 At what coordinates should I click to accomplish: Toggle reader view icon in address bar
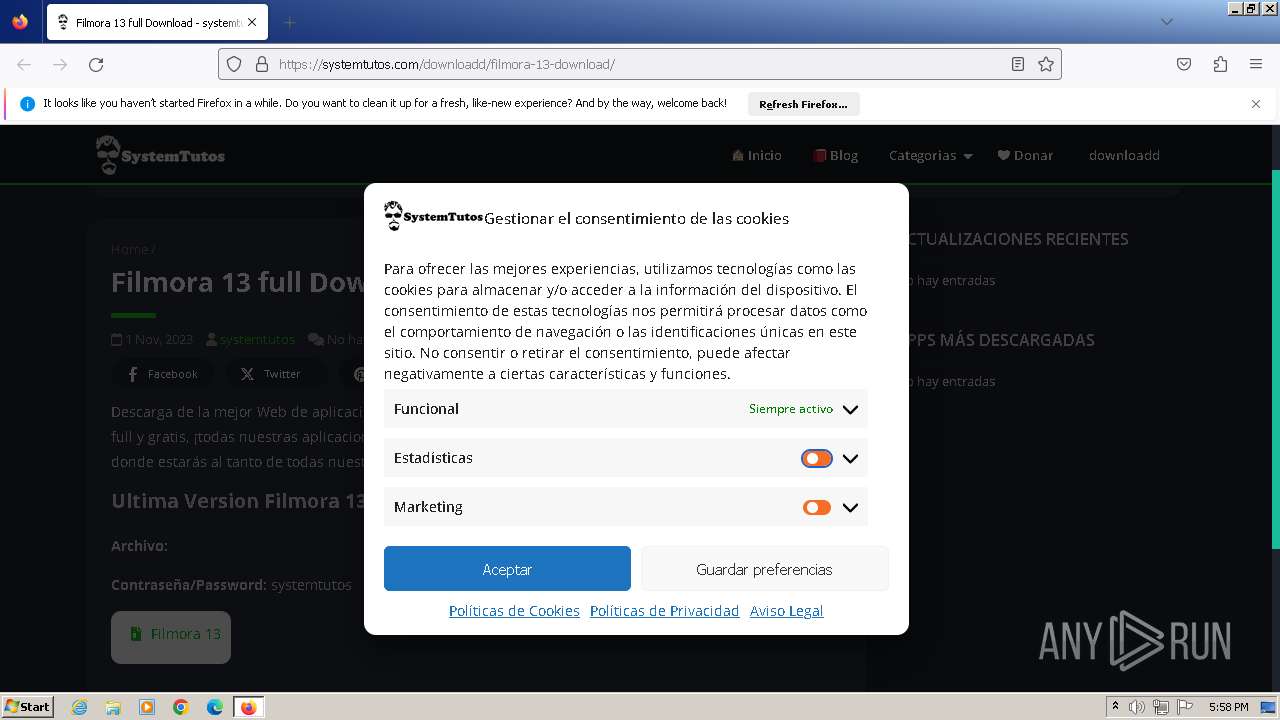1018,64
